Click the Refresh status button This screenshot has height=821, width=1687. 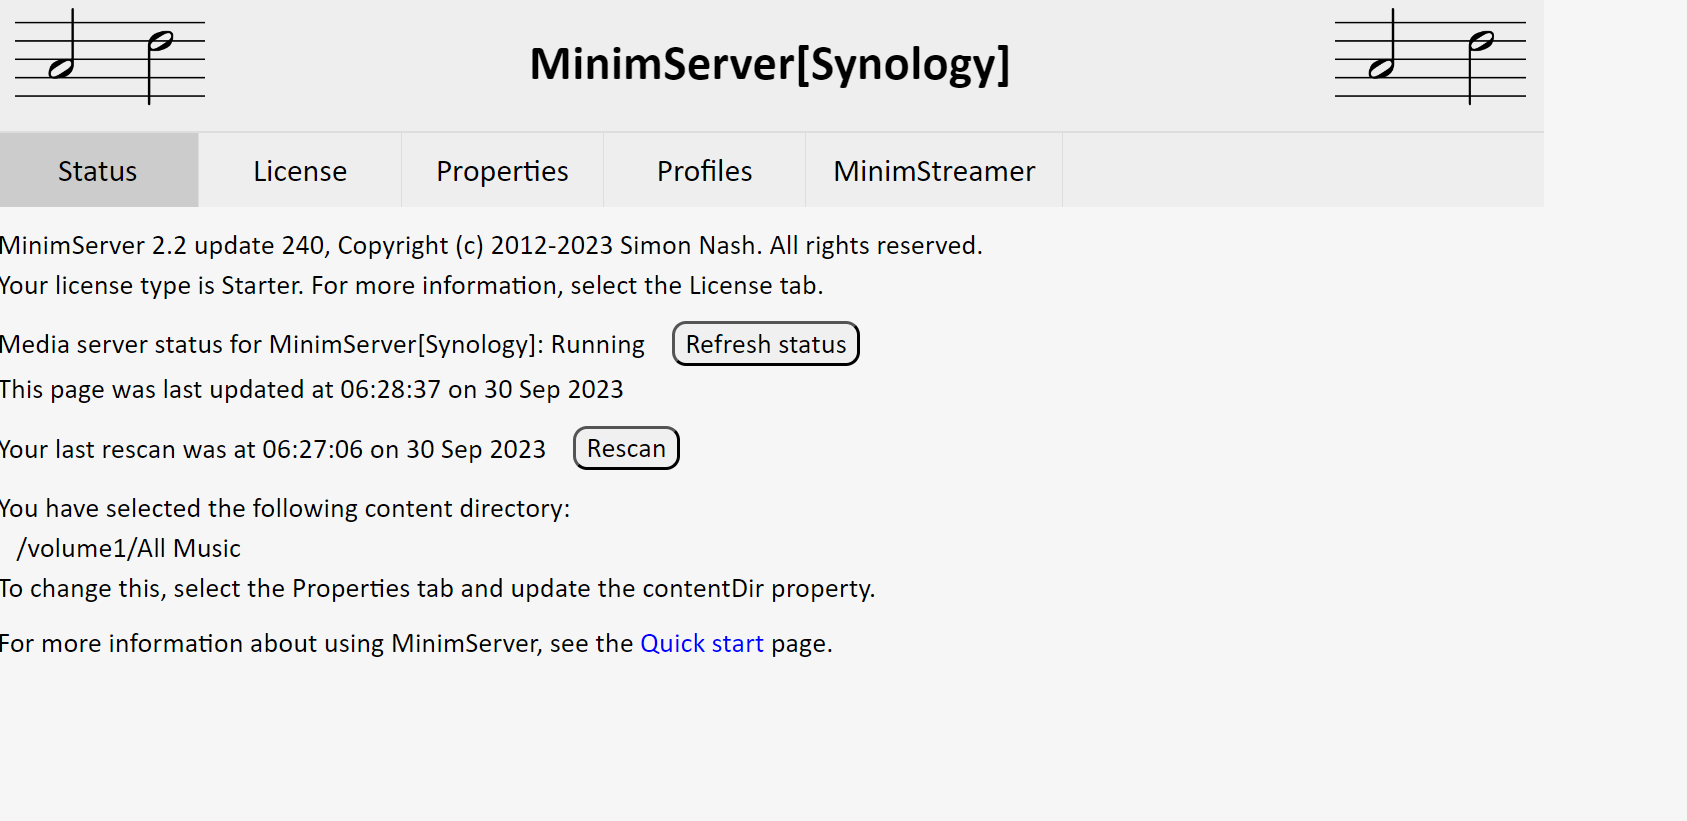(766, 344)
